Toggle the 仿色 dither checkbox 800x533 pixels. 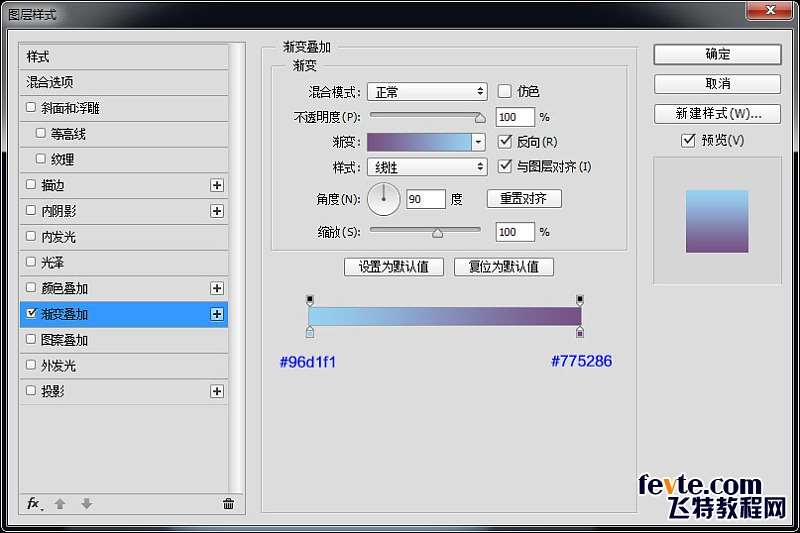504,91
